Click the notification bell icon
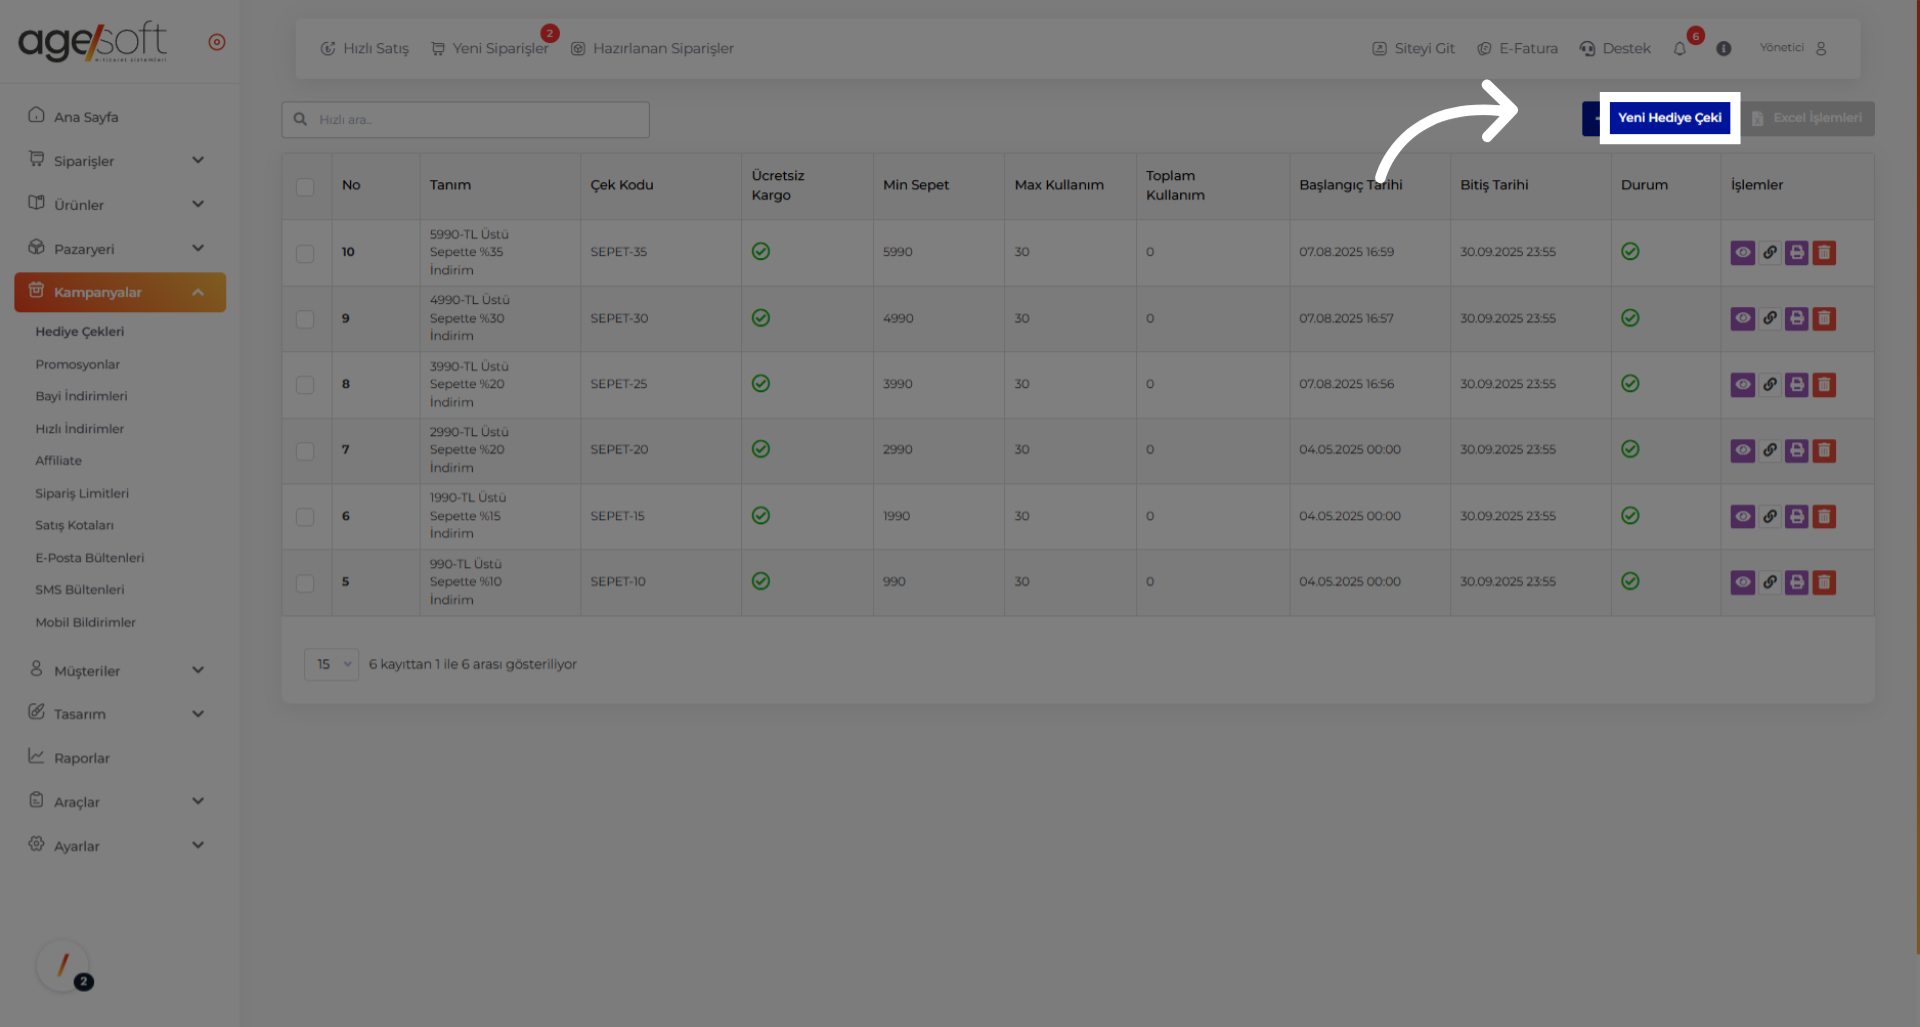 pos(1680,49)
